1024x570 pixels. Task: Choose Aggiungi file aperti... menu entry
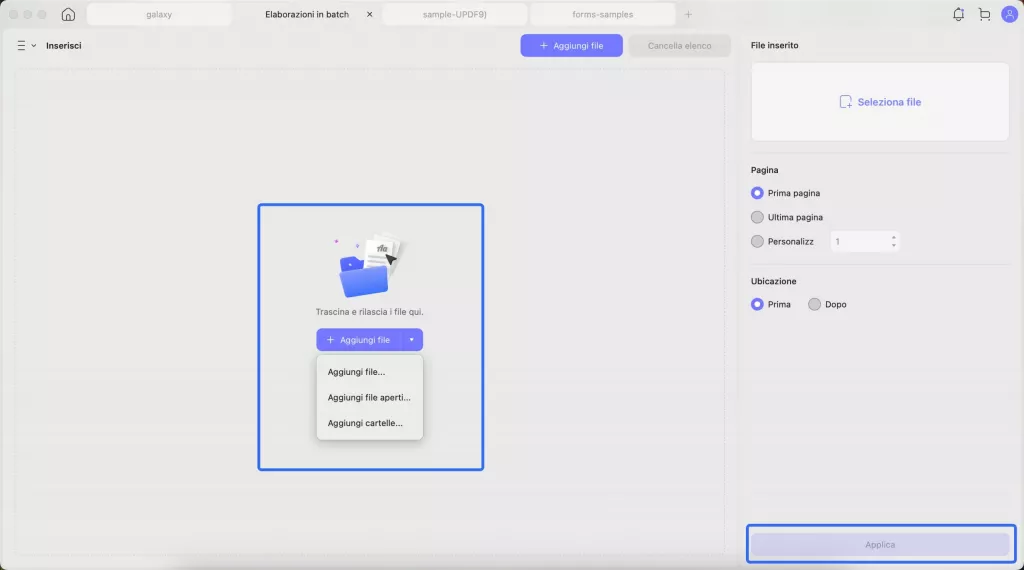[369, 397]
